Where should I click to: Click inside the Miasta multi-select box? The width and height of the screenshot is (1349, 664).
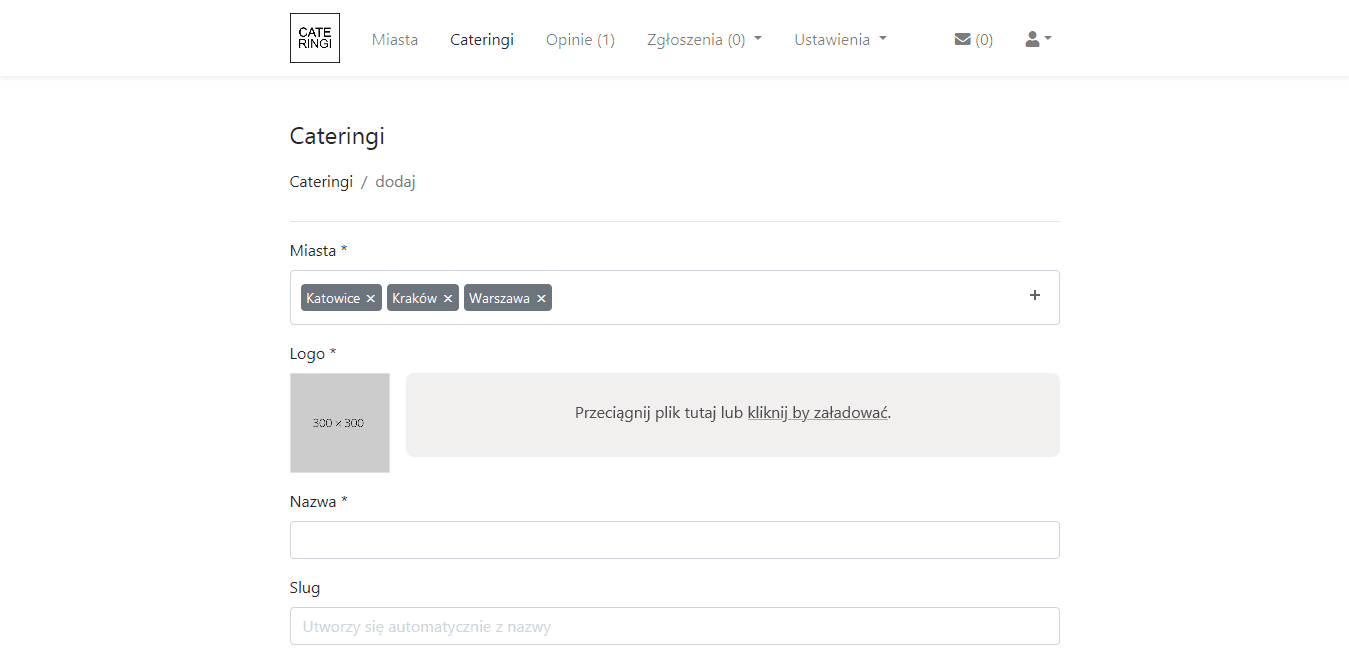pyautogui.click(x=780, y=298)
